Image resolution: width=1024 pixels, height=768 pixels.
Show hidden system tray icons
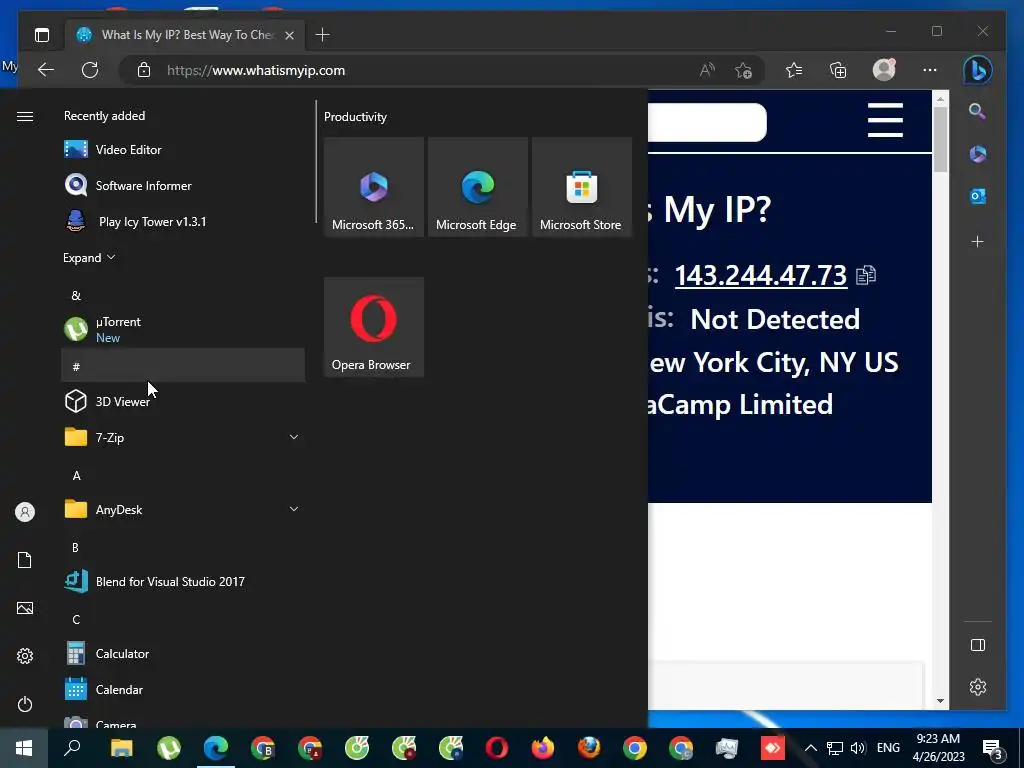click(810, 748)
